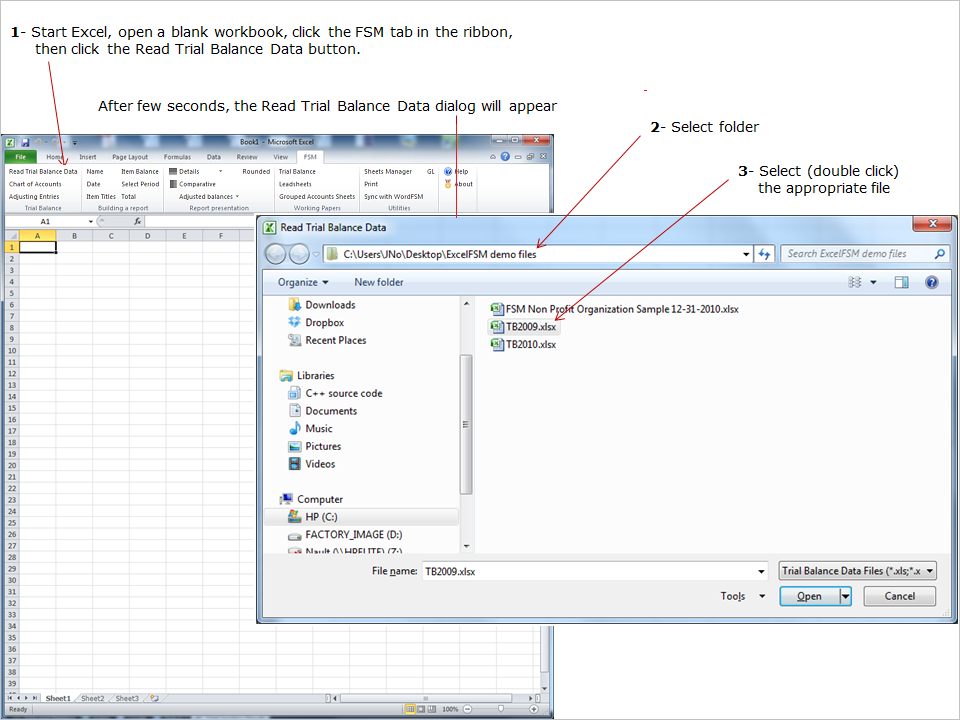Click the Excel zoom slider in status bar
This screenshot has height=720, width=960.
pyautogui.click(x=500, y=709)
